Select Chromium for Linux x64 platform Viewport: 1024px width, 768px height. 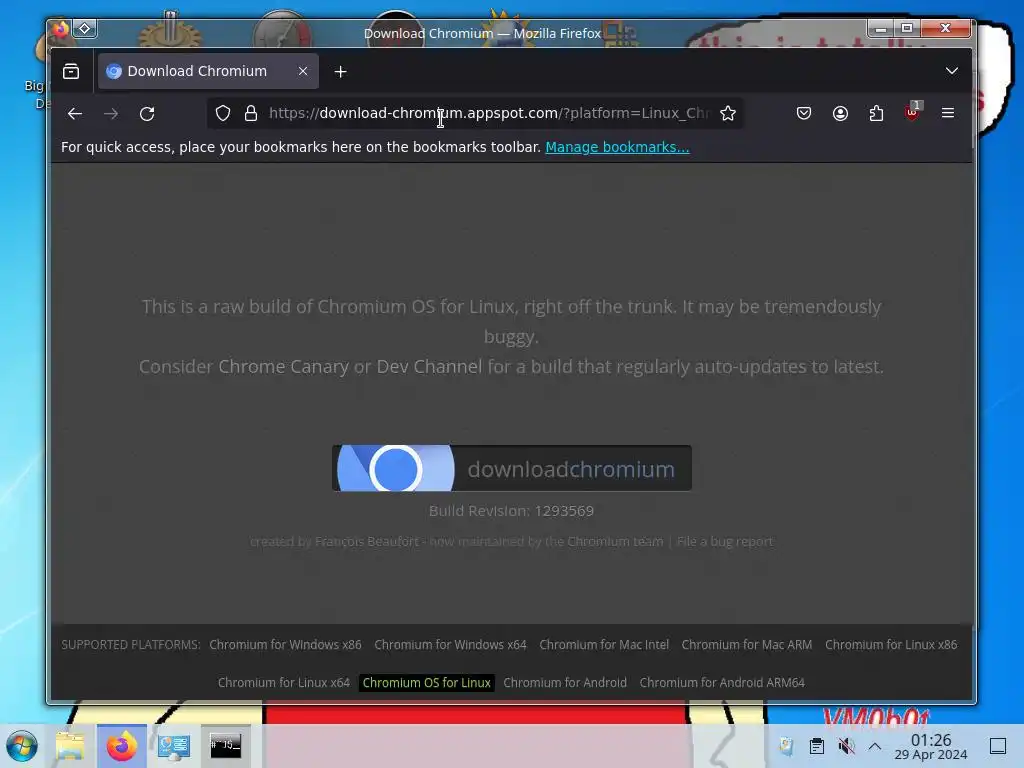283,682
